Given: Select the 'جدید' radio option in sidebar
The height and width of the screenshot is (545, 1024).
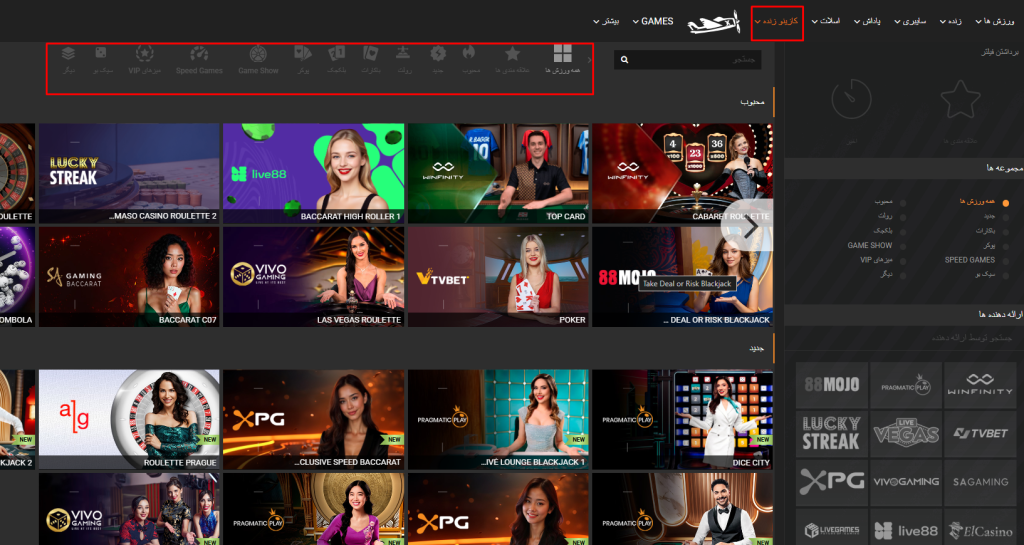Looking at the screenshot, I should tap(1005, 217).
